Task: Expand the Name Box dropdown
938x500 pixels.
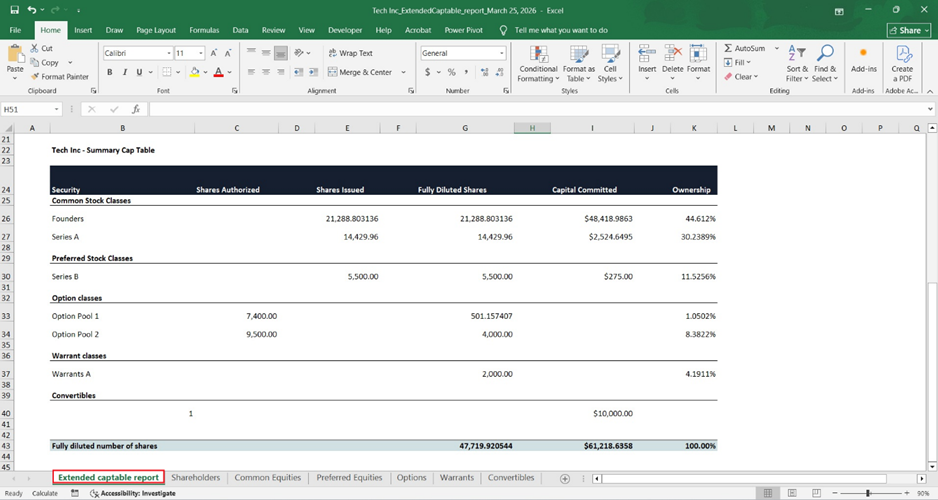Action: 56,109
